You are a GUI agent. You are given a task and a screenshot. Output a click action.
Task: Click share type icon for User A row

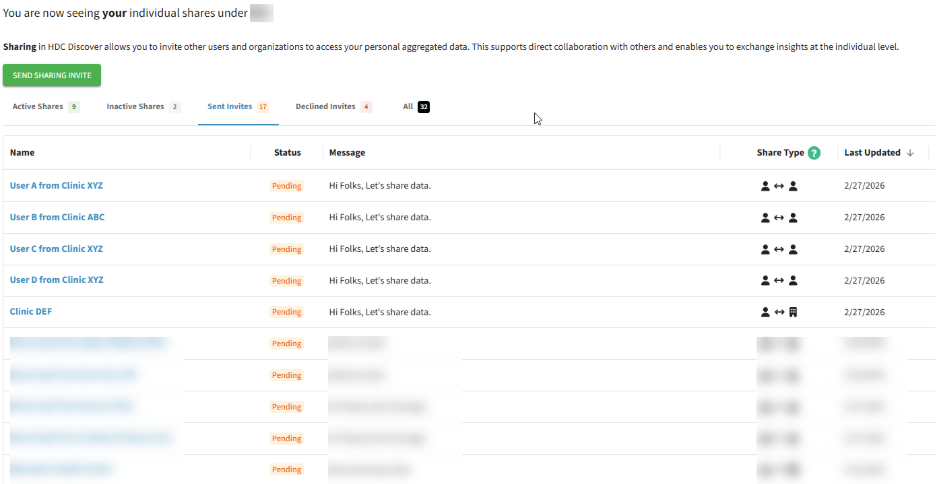[779, 186]
